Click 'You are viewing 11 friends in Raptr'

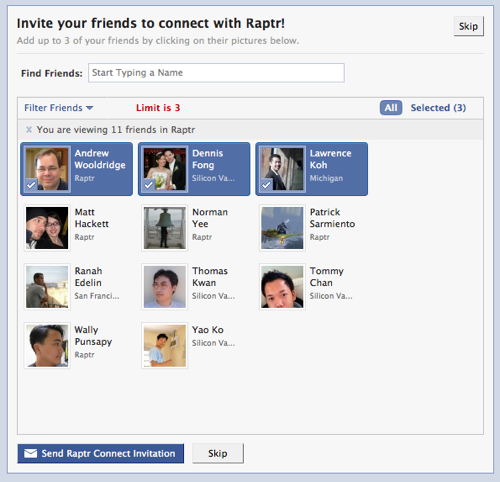coord(116,129)
